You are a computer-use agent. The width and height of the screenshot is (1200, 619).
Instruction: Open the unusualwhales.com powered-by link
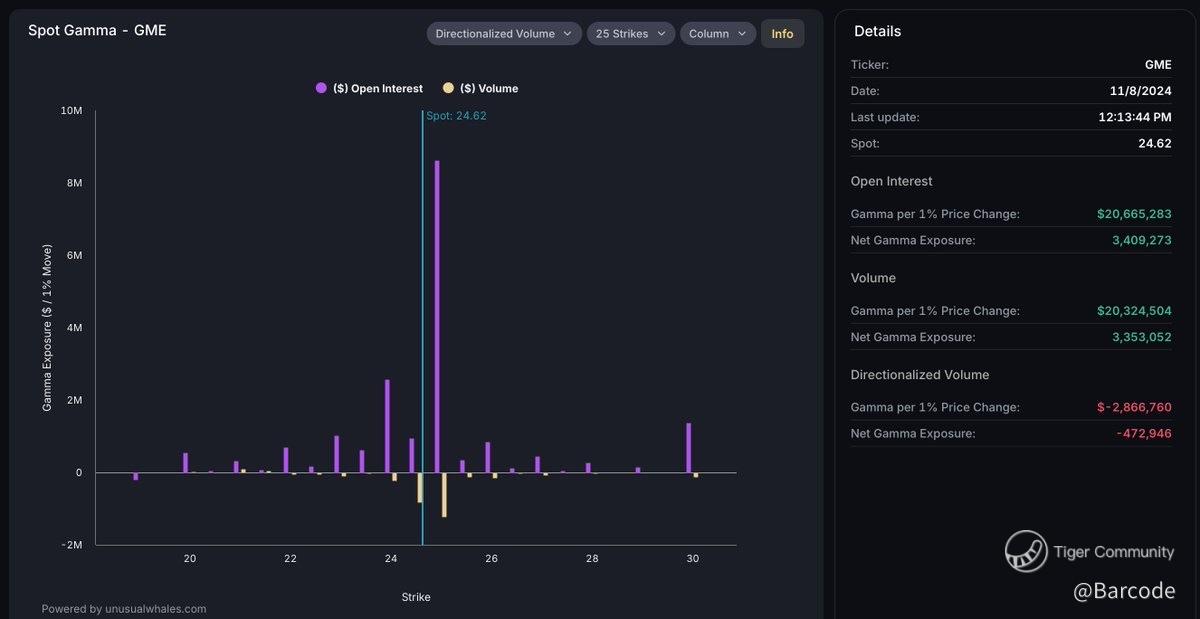tap(124, 608)
